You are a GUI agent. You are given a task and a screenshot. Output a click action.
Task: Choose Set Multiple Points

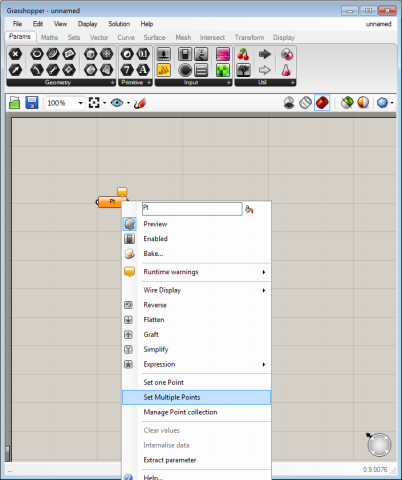pyautogui.click(x=197, y=397)
